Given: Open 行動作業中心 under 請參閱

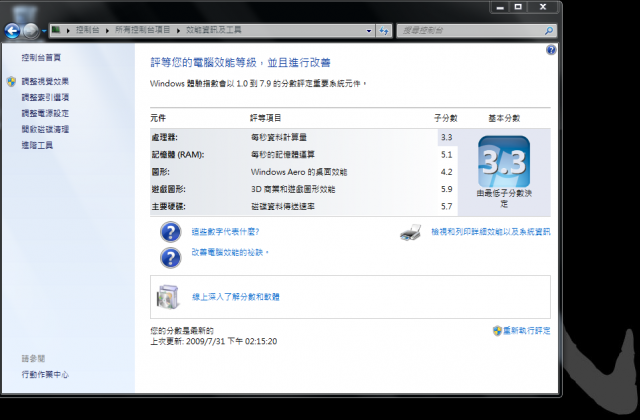Looking at the screenshot, I should pyautogui.click(x=45, y=374).
